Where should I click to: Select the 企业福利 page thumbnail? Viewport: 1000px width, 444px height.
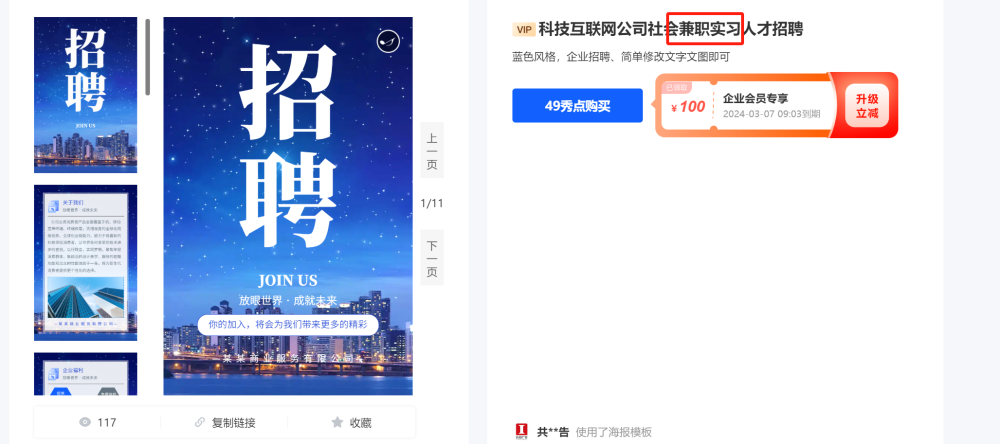[x=85, y=374]
